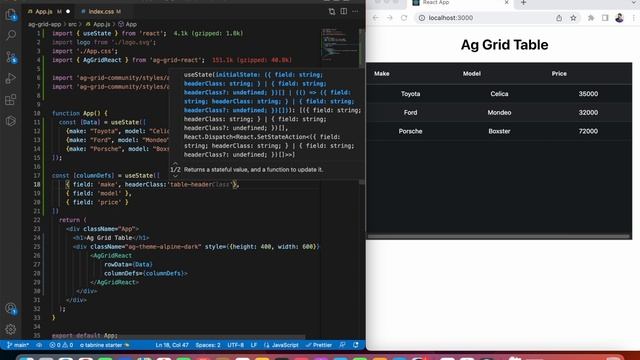Open the editor More Actions menu
Screen dimensions: 640x360
[x=355, y=11]
